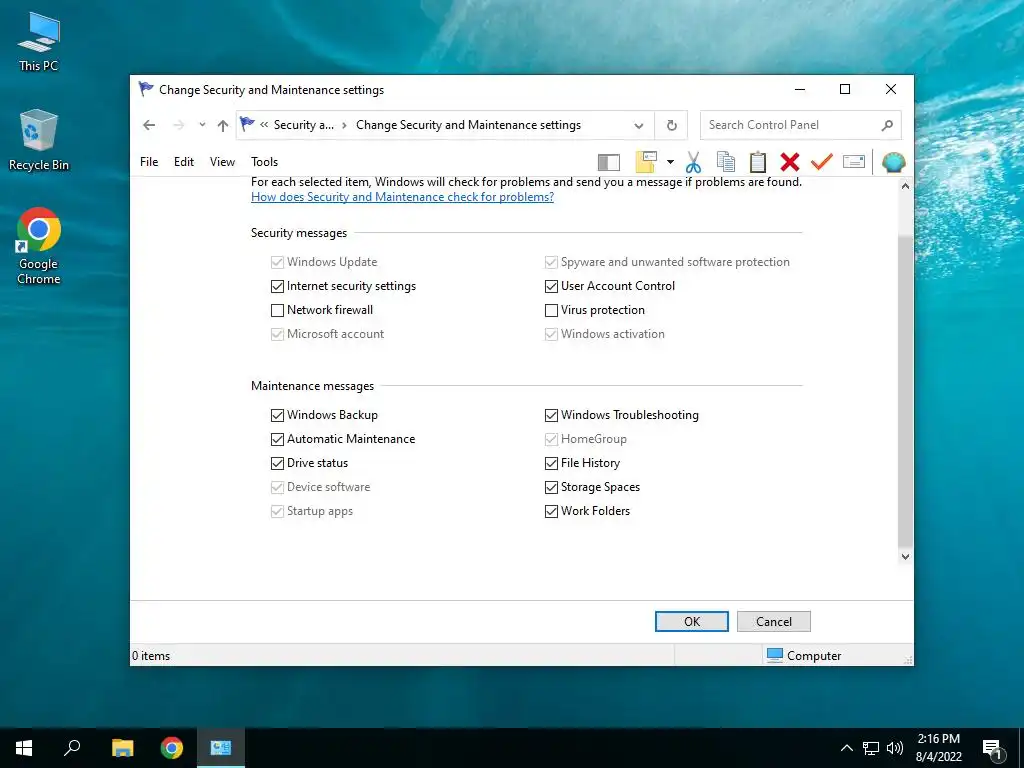Click the Copy toolbar icon
This screenshot has height=768, width=1024.
click(726, 162)
